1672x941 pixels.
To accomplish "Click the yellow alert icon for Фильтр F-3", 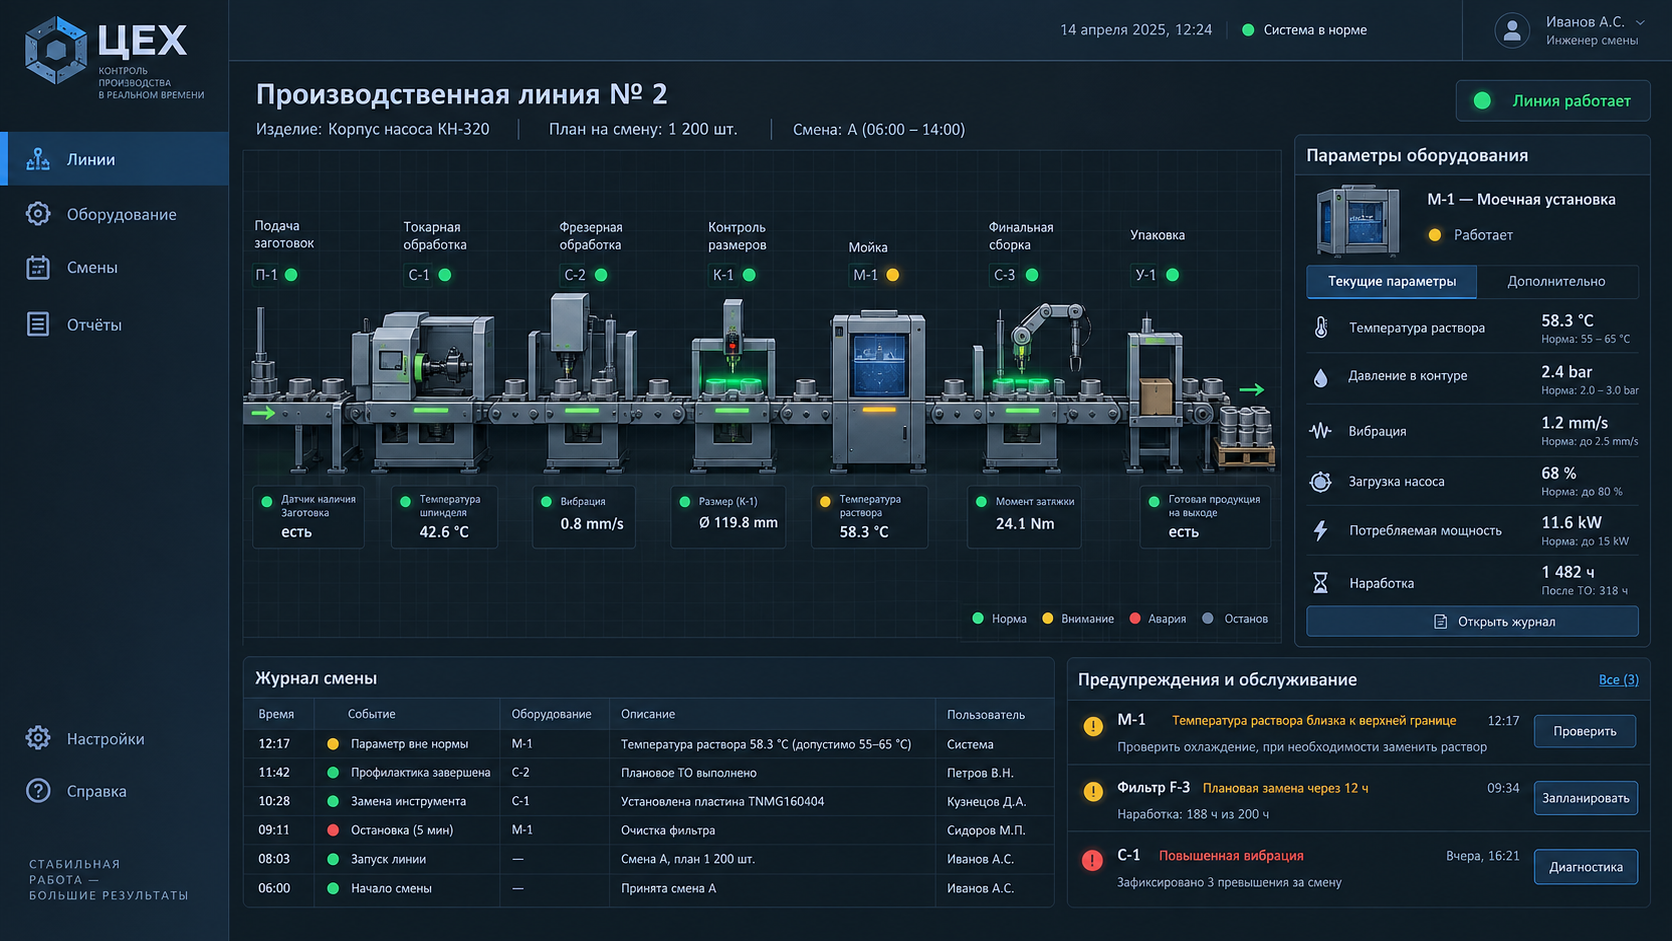I will (x=1093, y=792).
